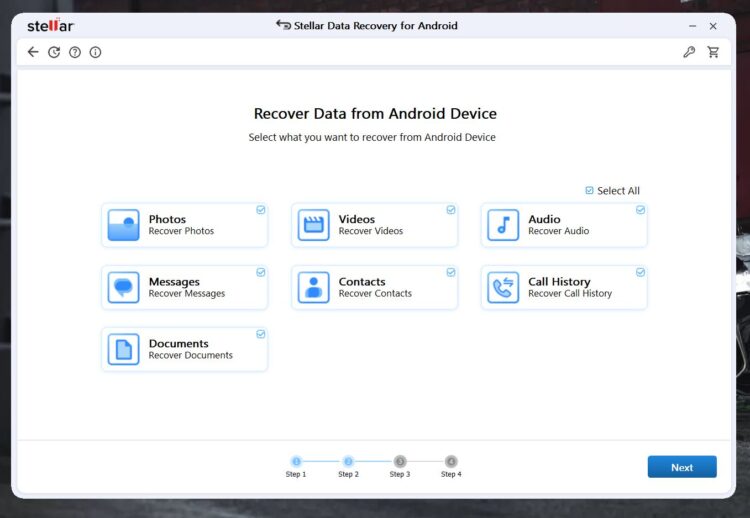Click the Call History phone icon
The width and height of the screenshot is (750, 518).
tap(503, 287)
